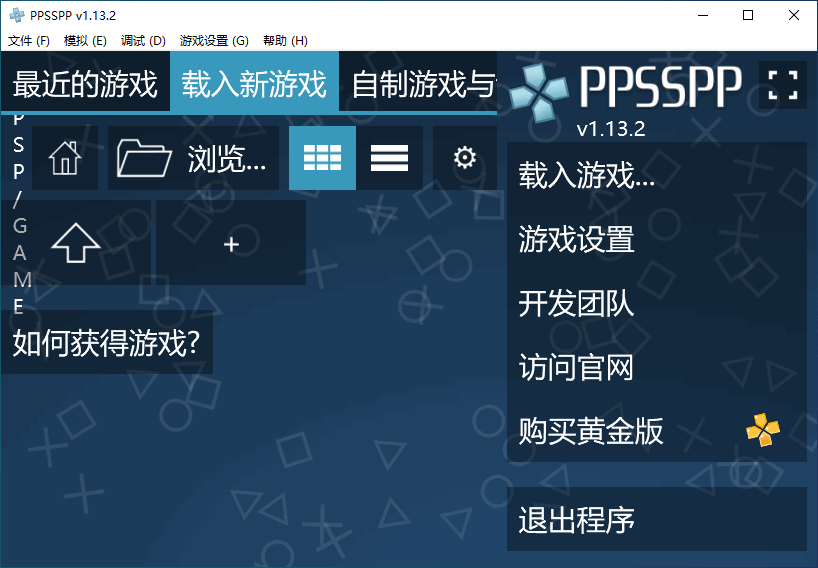Select the 自制游戏 tab

pyautogui.click(x=423, y=85)
